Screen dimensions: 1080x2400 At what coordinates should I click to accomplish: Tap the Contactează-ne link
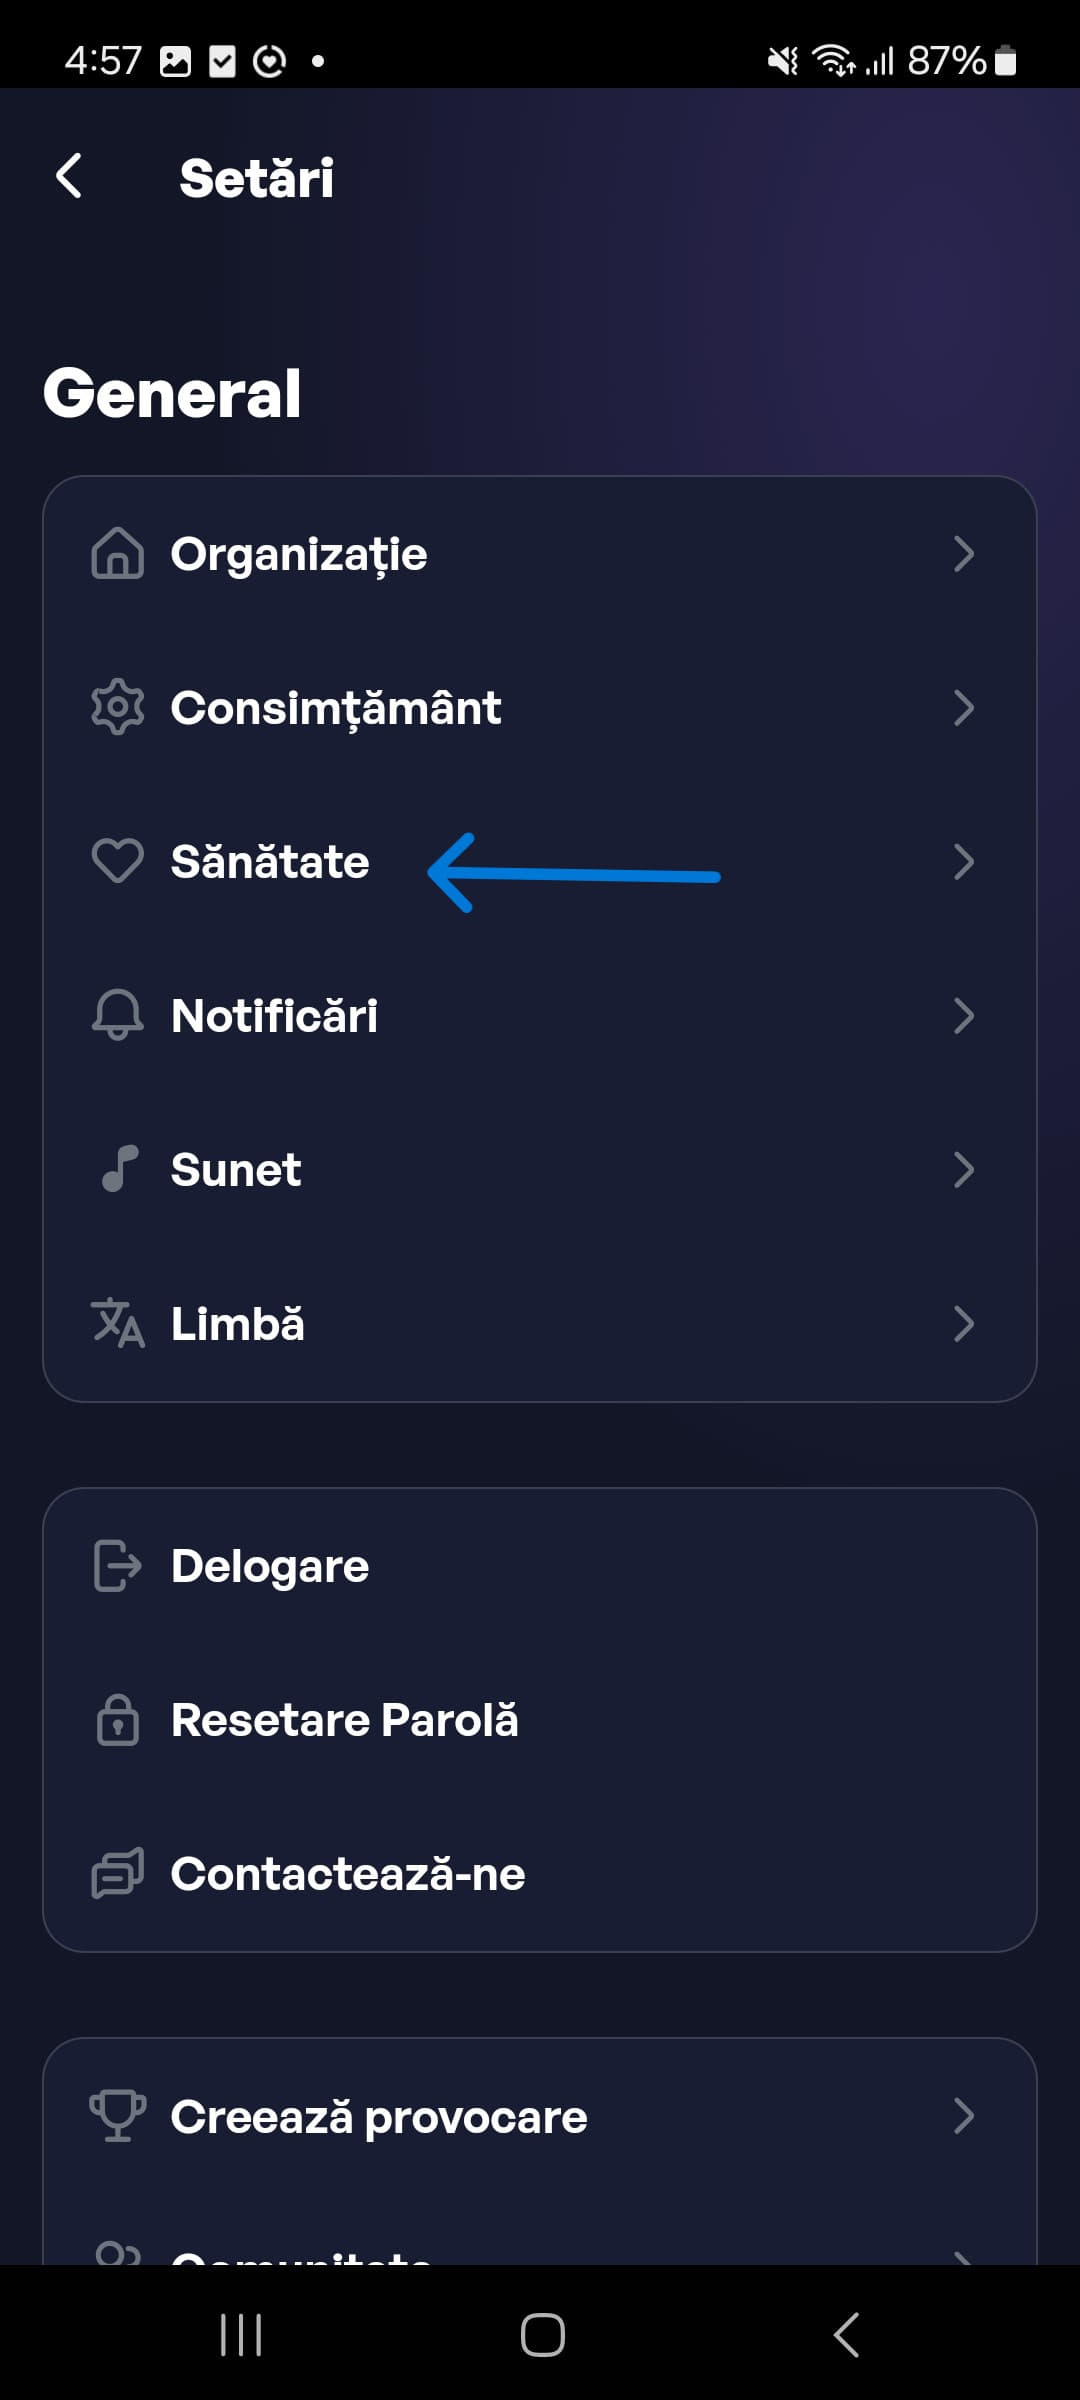(348, 1874)
